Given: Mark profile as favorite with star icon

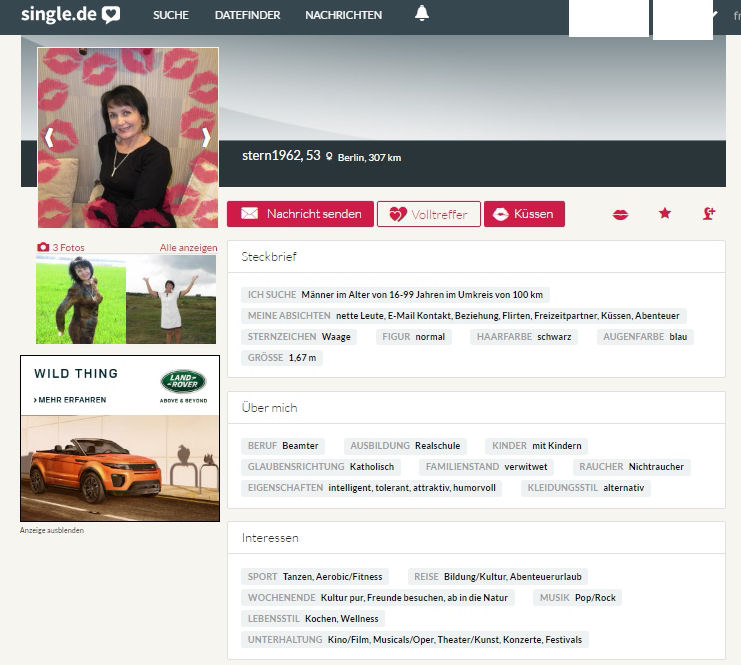Looking at the screenshot, I should tap(665, 214).
